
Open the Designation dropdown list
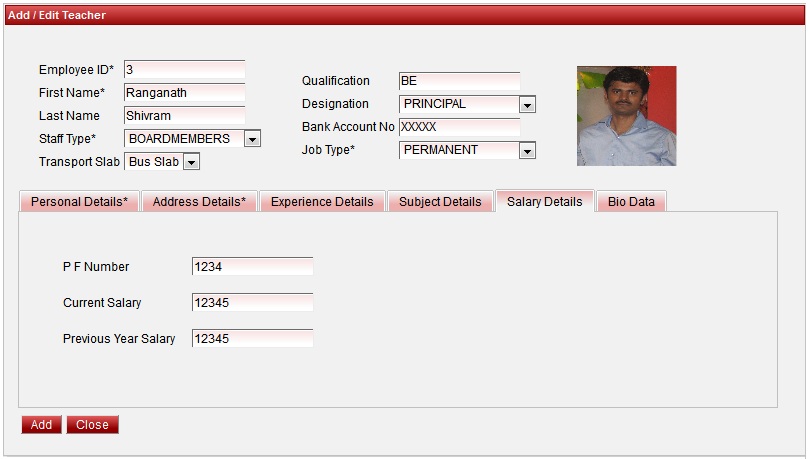pyautogui.click(x=527, y=104)
